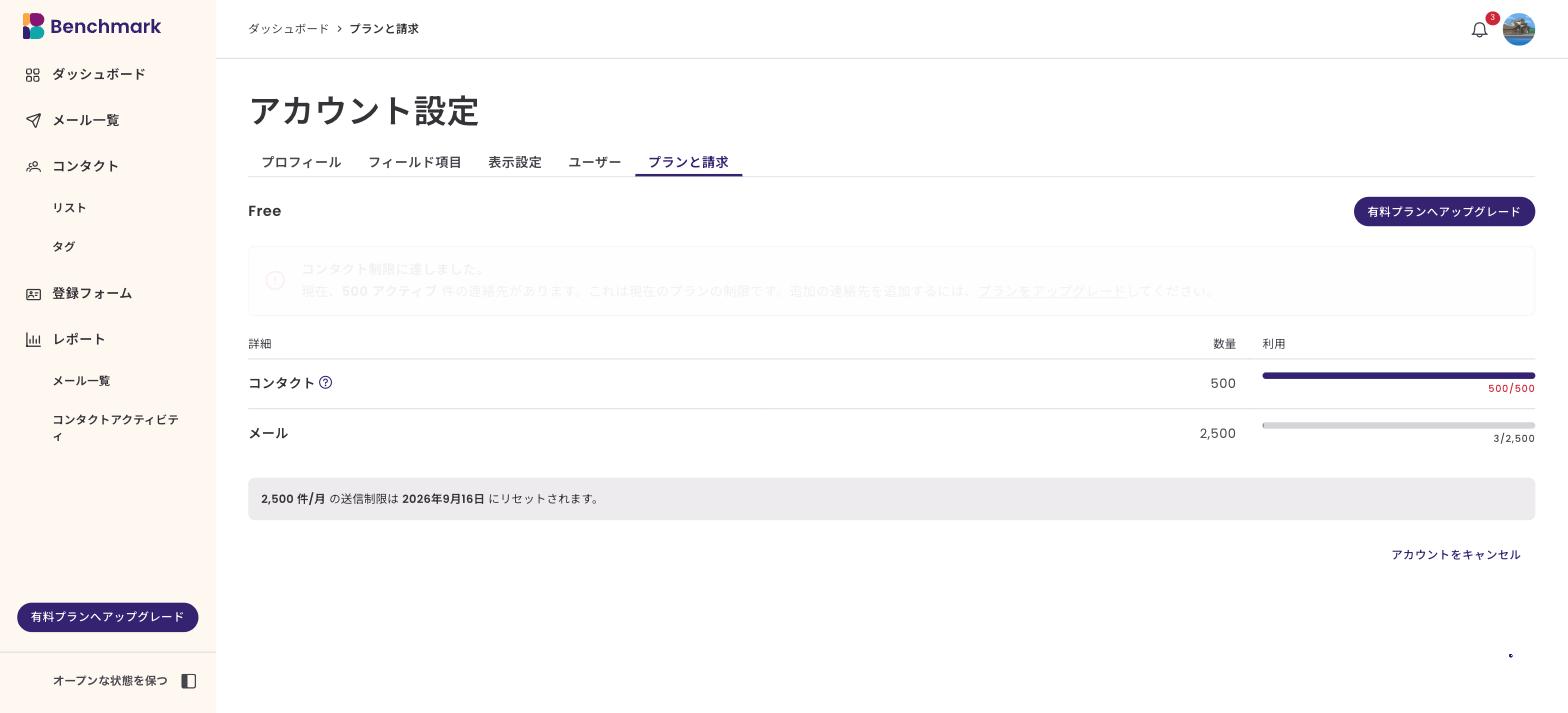Viewport: 1568px width, 713px height.
Task: Click the 500/500 usage value
Action: [1511, 389]
